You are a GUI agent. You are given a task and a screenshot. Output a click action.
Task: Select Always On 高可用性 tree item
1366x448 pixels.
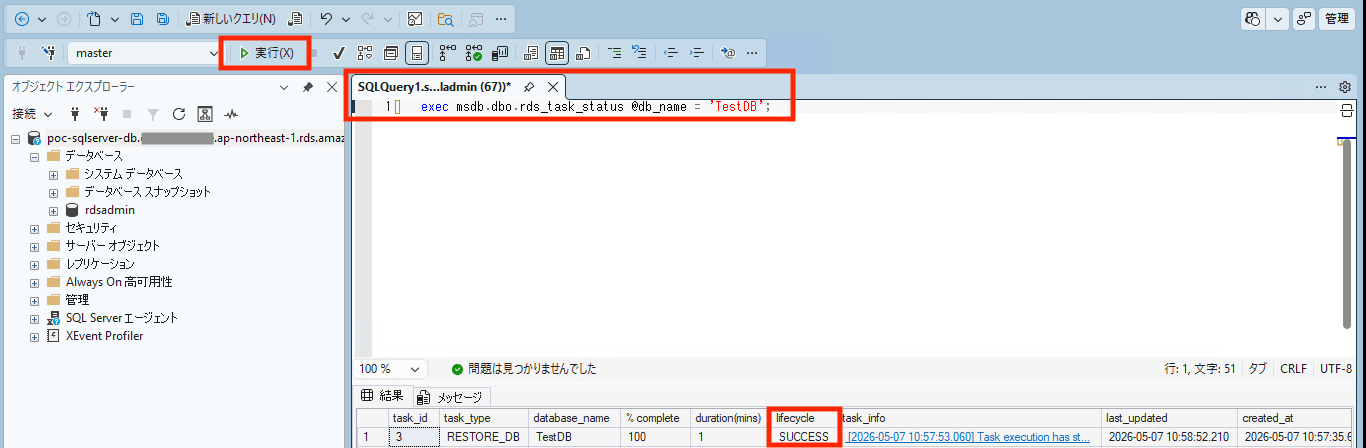point(119,282)
